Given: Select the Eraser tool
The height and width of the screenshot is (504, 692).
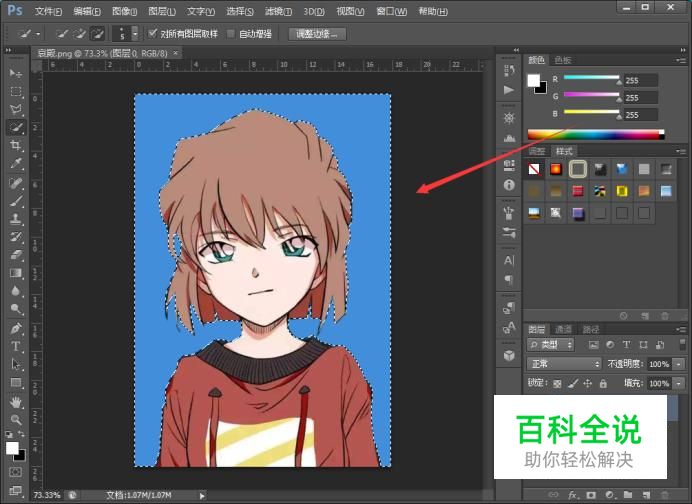Looking at the screenshot, I should click(16, 255).
